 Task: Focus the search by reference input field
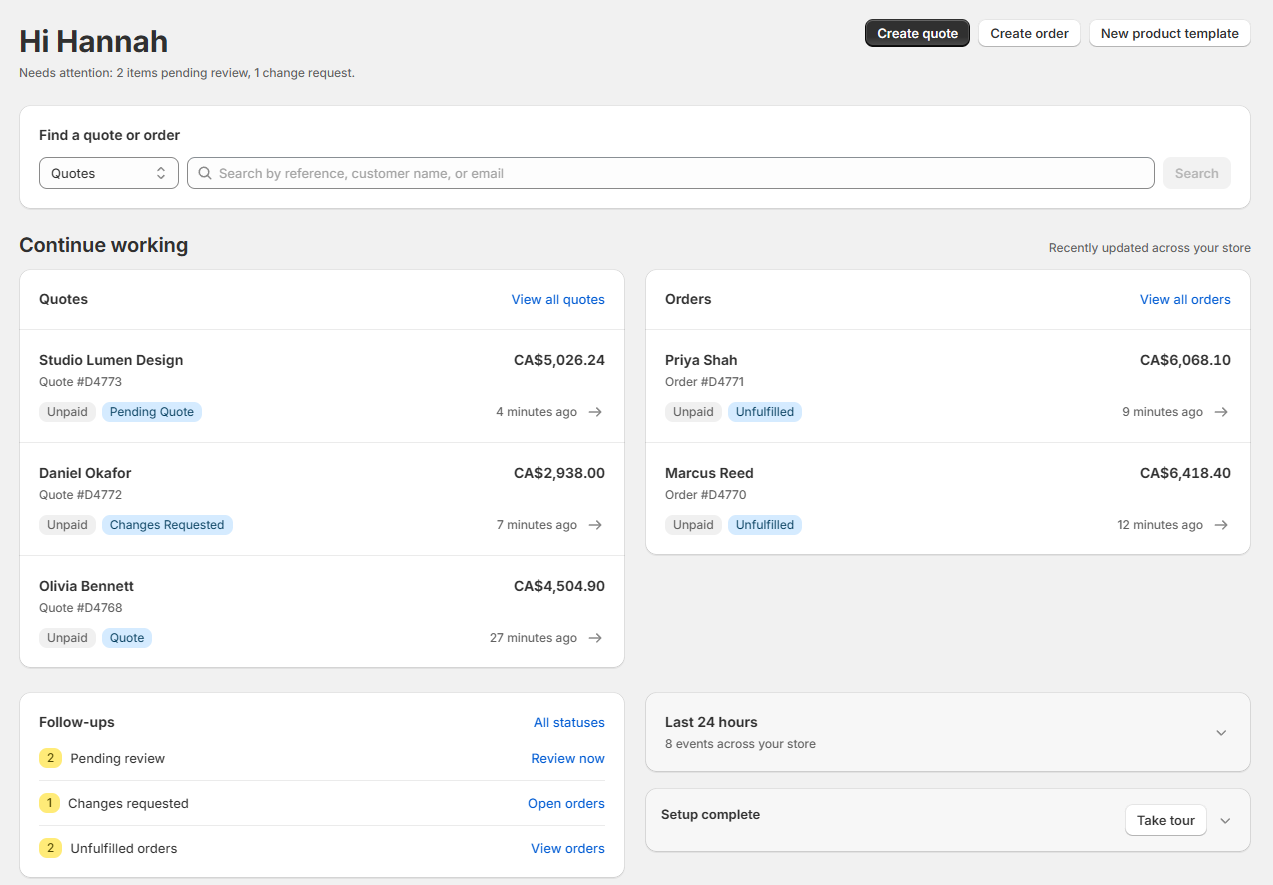[671, 173]
